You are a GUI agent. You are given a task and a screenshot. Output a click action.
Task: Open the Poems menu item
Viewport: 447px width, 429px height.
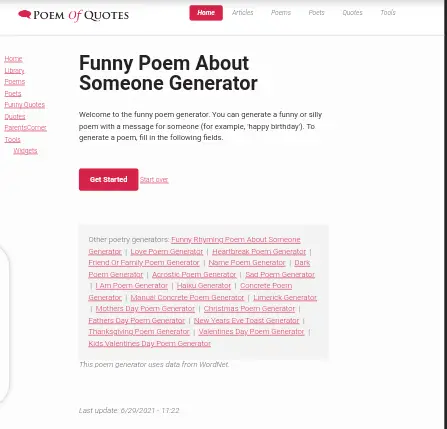click(x=281, y=13)
